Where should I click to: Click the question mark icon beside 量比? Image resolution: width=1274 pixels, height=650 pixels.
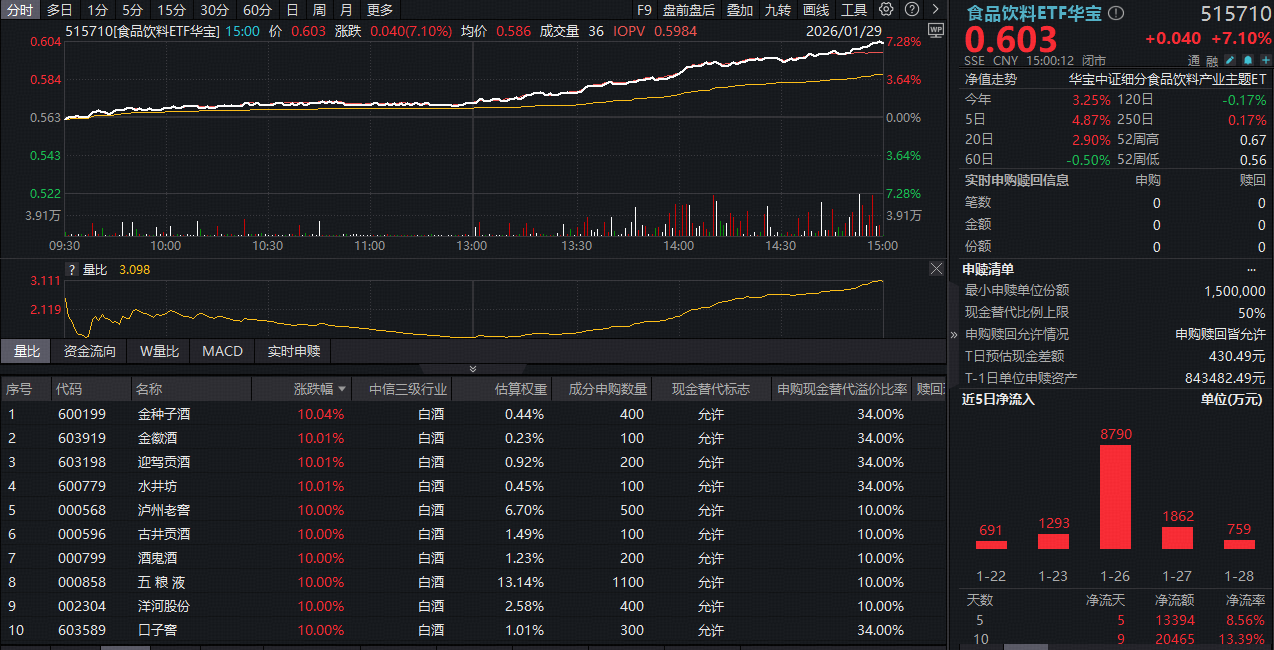(71, 269)
